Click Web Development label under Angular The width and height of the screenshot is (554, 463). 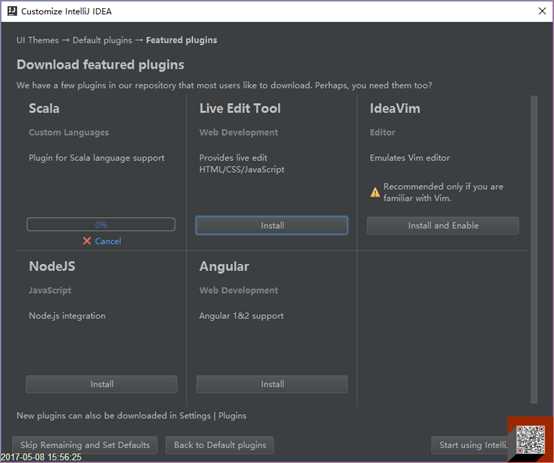239,291
